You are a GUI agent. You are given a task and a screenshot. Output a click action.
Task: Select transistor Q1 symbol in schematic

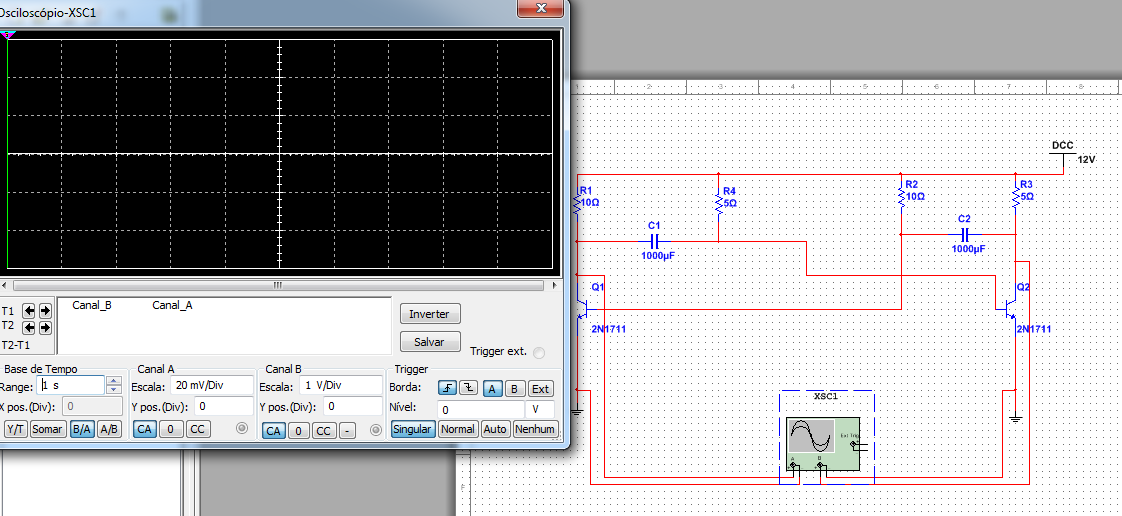click(x=587, y=309)
